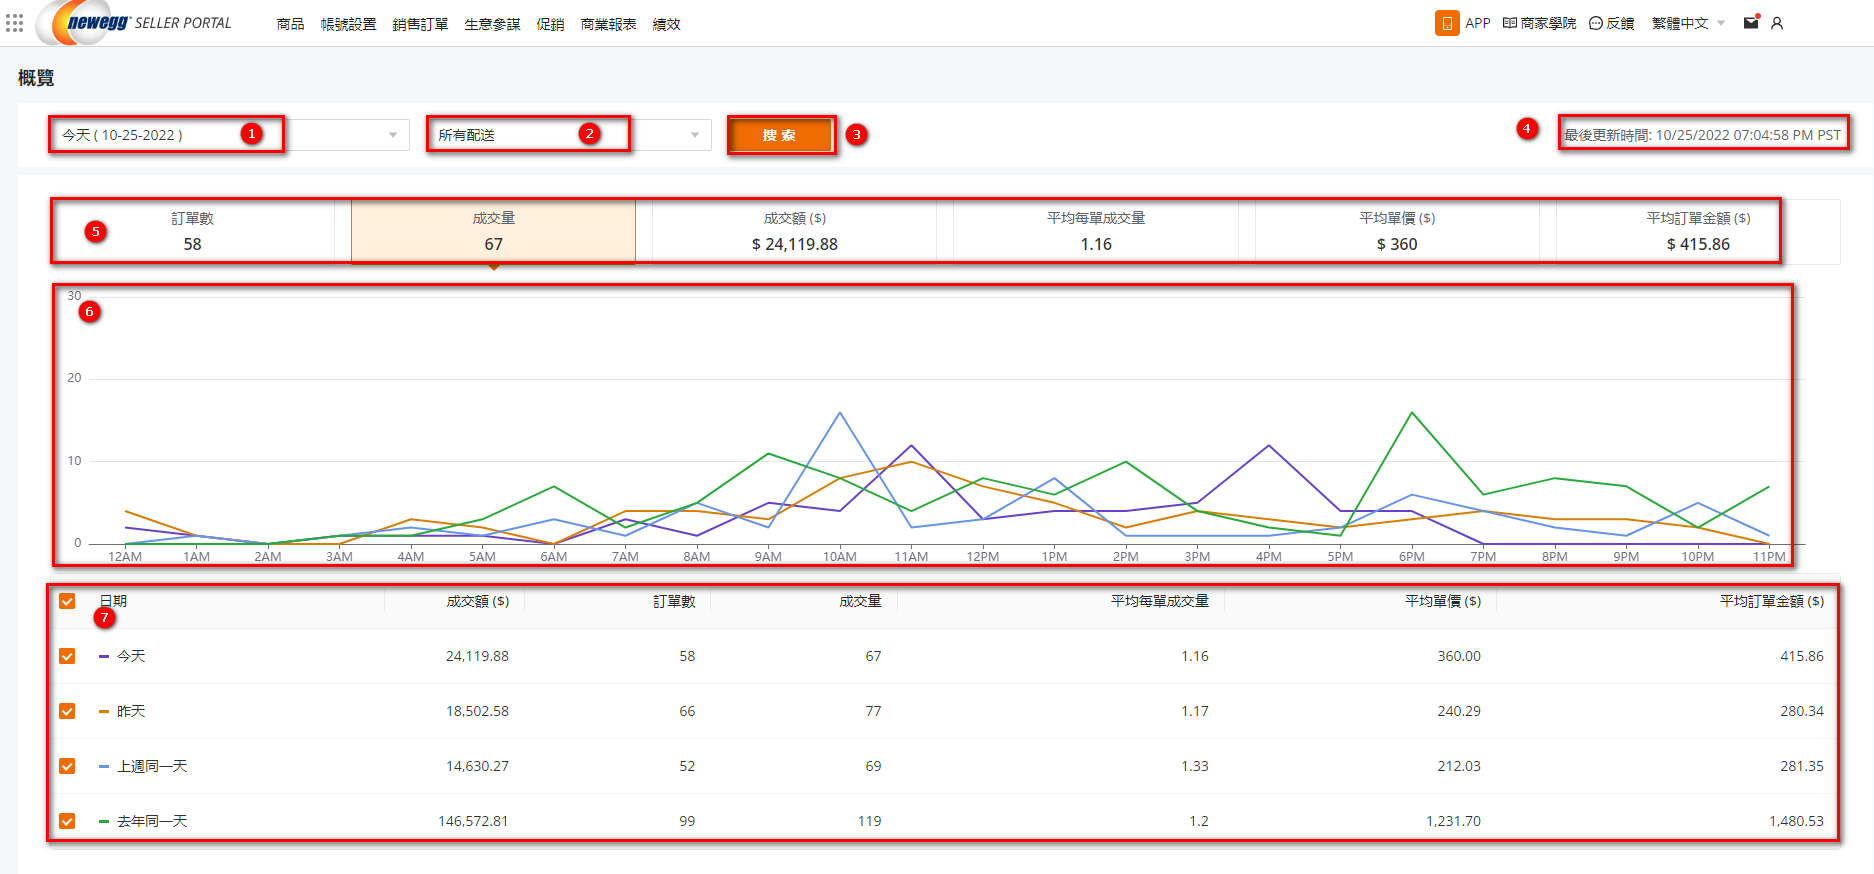Click the blue 上週同一天 legend marker
Screen dimensions: 1874x874
click(104, 766)
